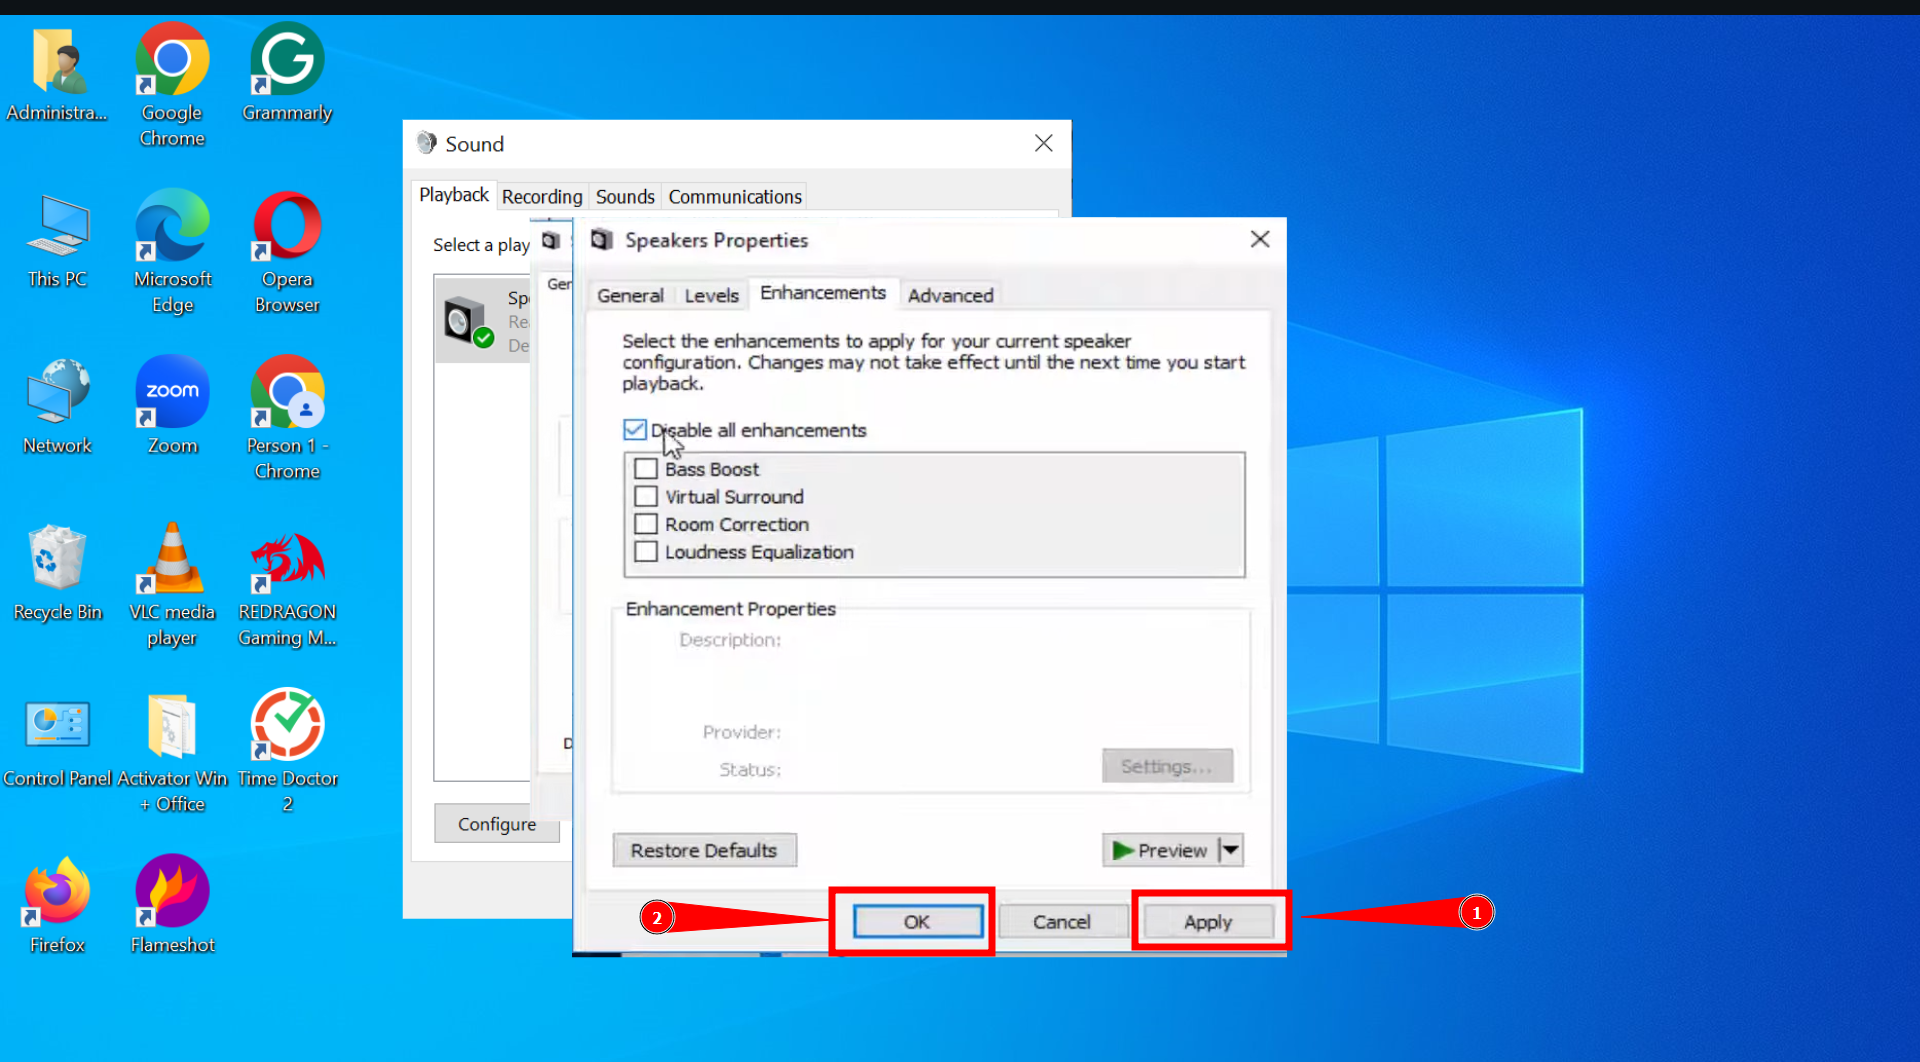Open the Playback tab in Sound window

[454, 195]
